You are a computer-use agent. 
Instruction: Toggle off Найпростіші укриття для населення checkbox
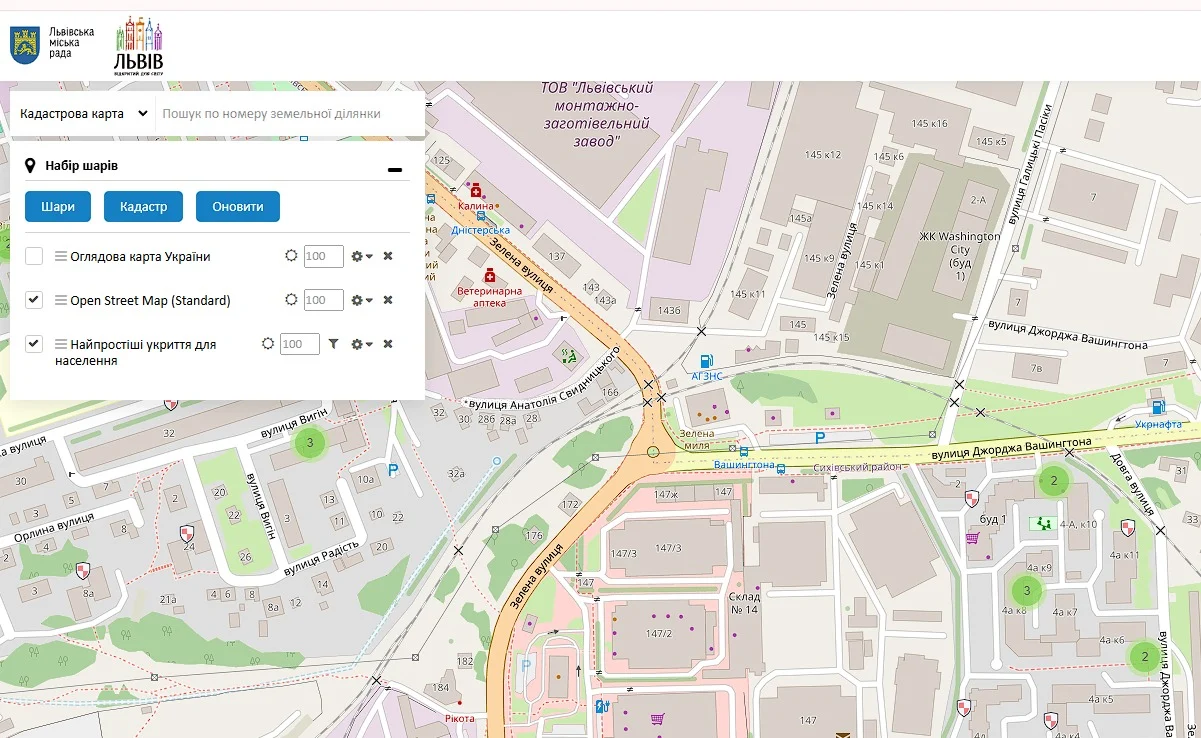point(34,344)
